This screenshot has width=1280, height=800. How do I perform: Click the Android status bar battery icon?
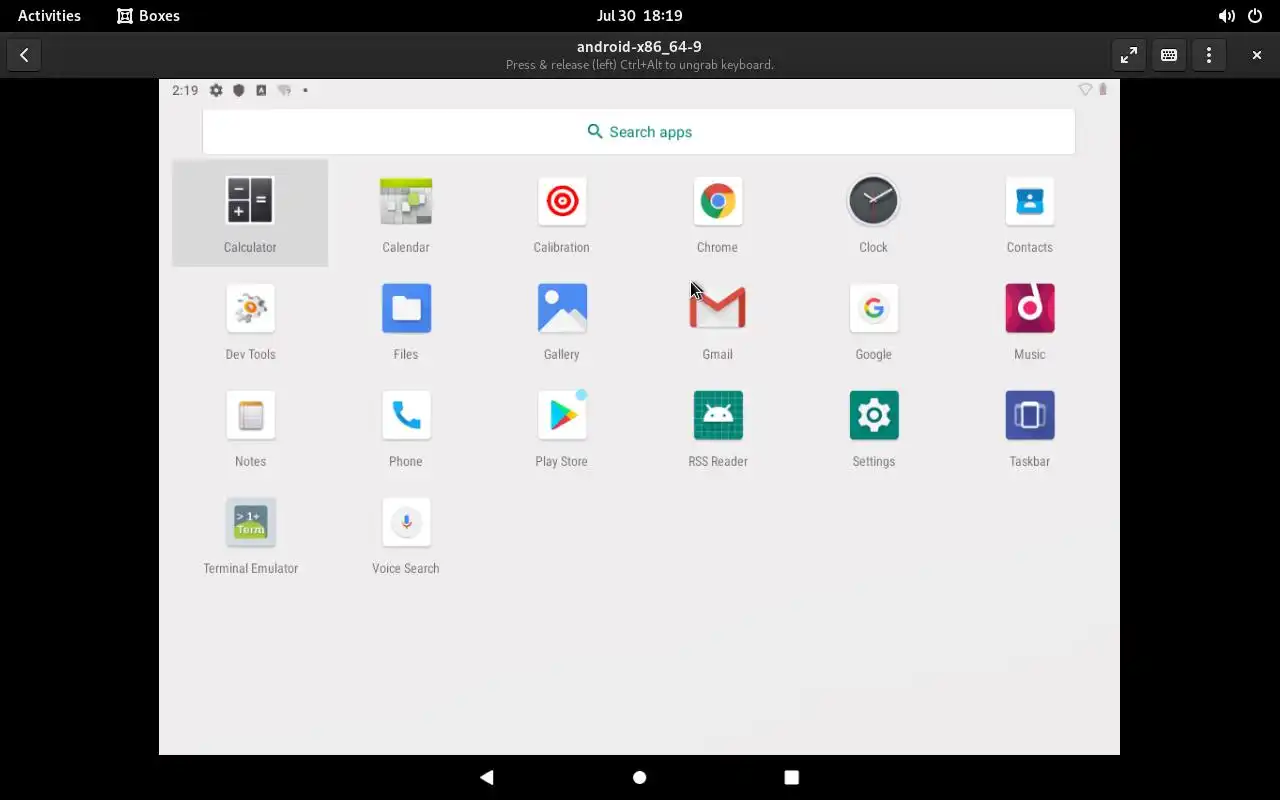1103,90
